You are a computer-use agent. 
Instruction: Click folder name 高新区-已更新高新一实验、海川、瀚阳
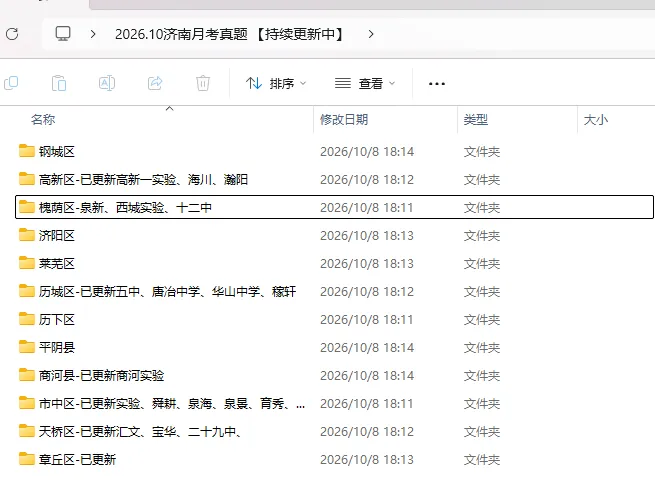[x=143, y=180]
